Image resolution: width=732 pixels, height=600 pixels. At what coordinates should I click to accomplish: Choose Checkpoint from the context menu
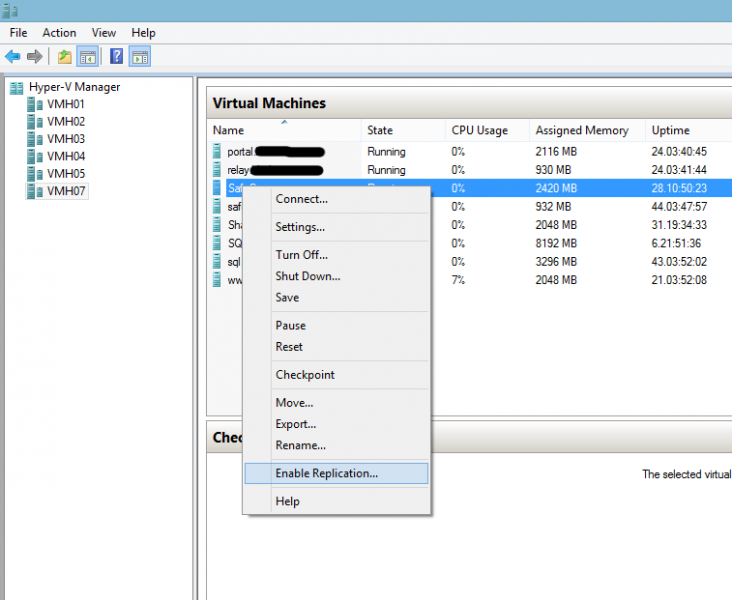pos(305,375)
